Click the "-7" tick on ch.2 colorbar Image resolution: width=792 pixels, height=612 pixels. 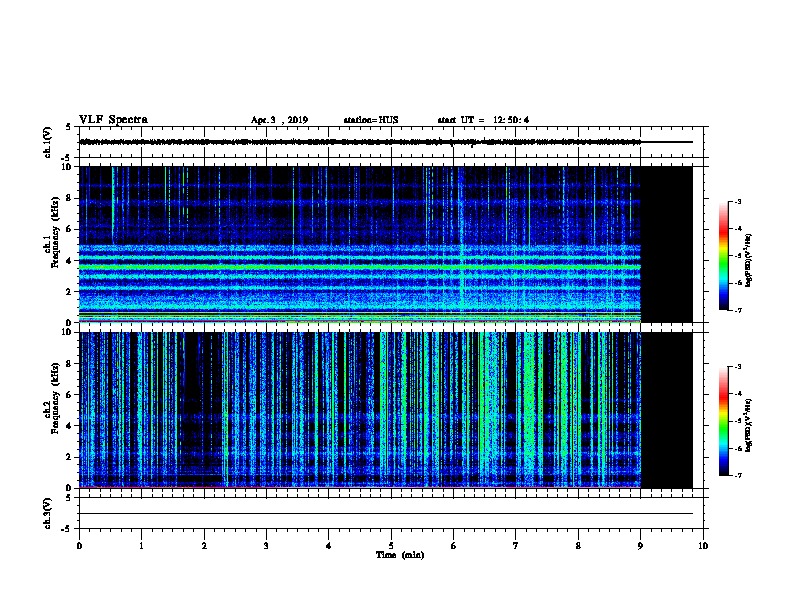click(x=737, y=476)
